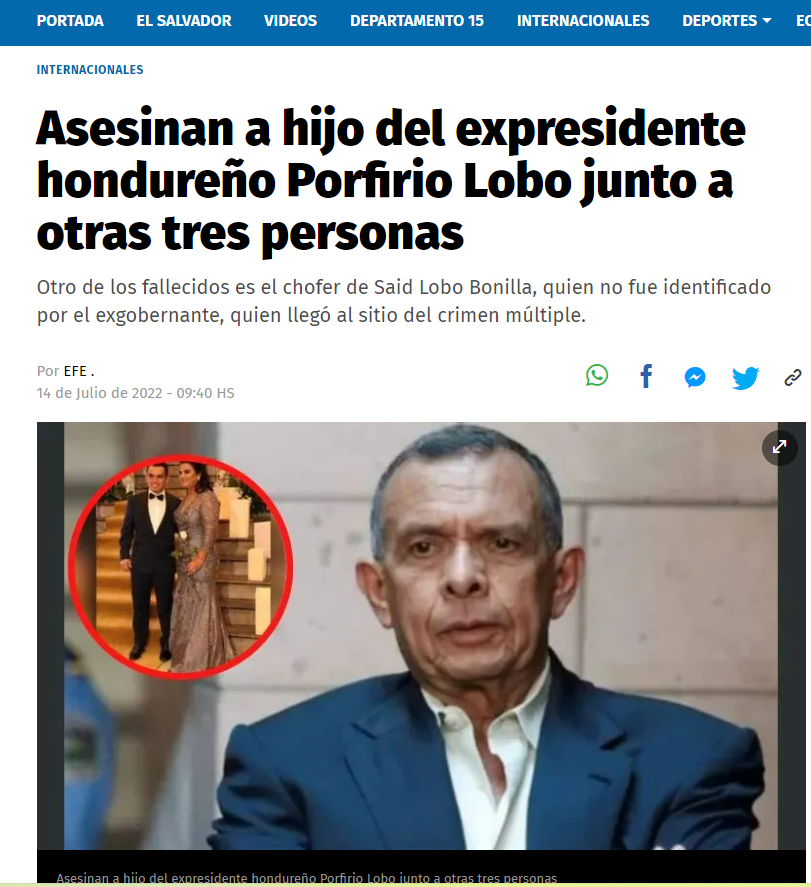Click the article subtitle about Said Lobo Bonilla
The width and height of the screenshot is (811, 887).
coord(404,301)
